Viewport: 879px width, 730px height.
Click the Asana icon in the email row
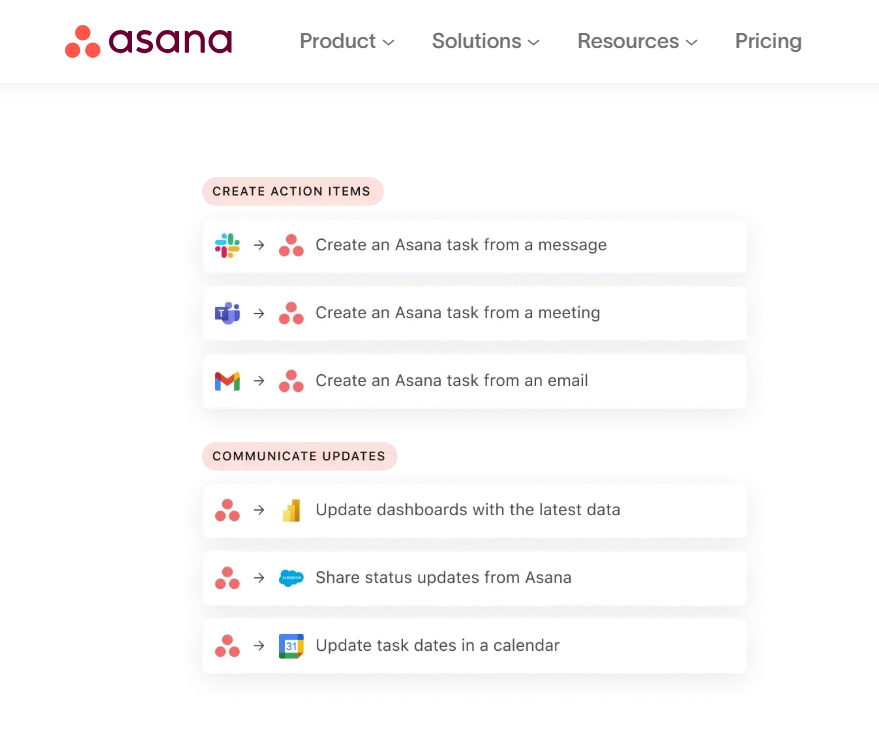pyautogui.click(x=291, y=381)
